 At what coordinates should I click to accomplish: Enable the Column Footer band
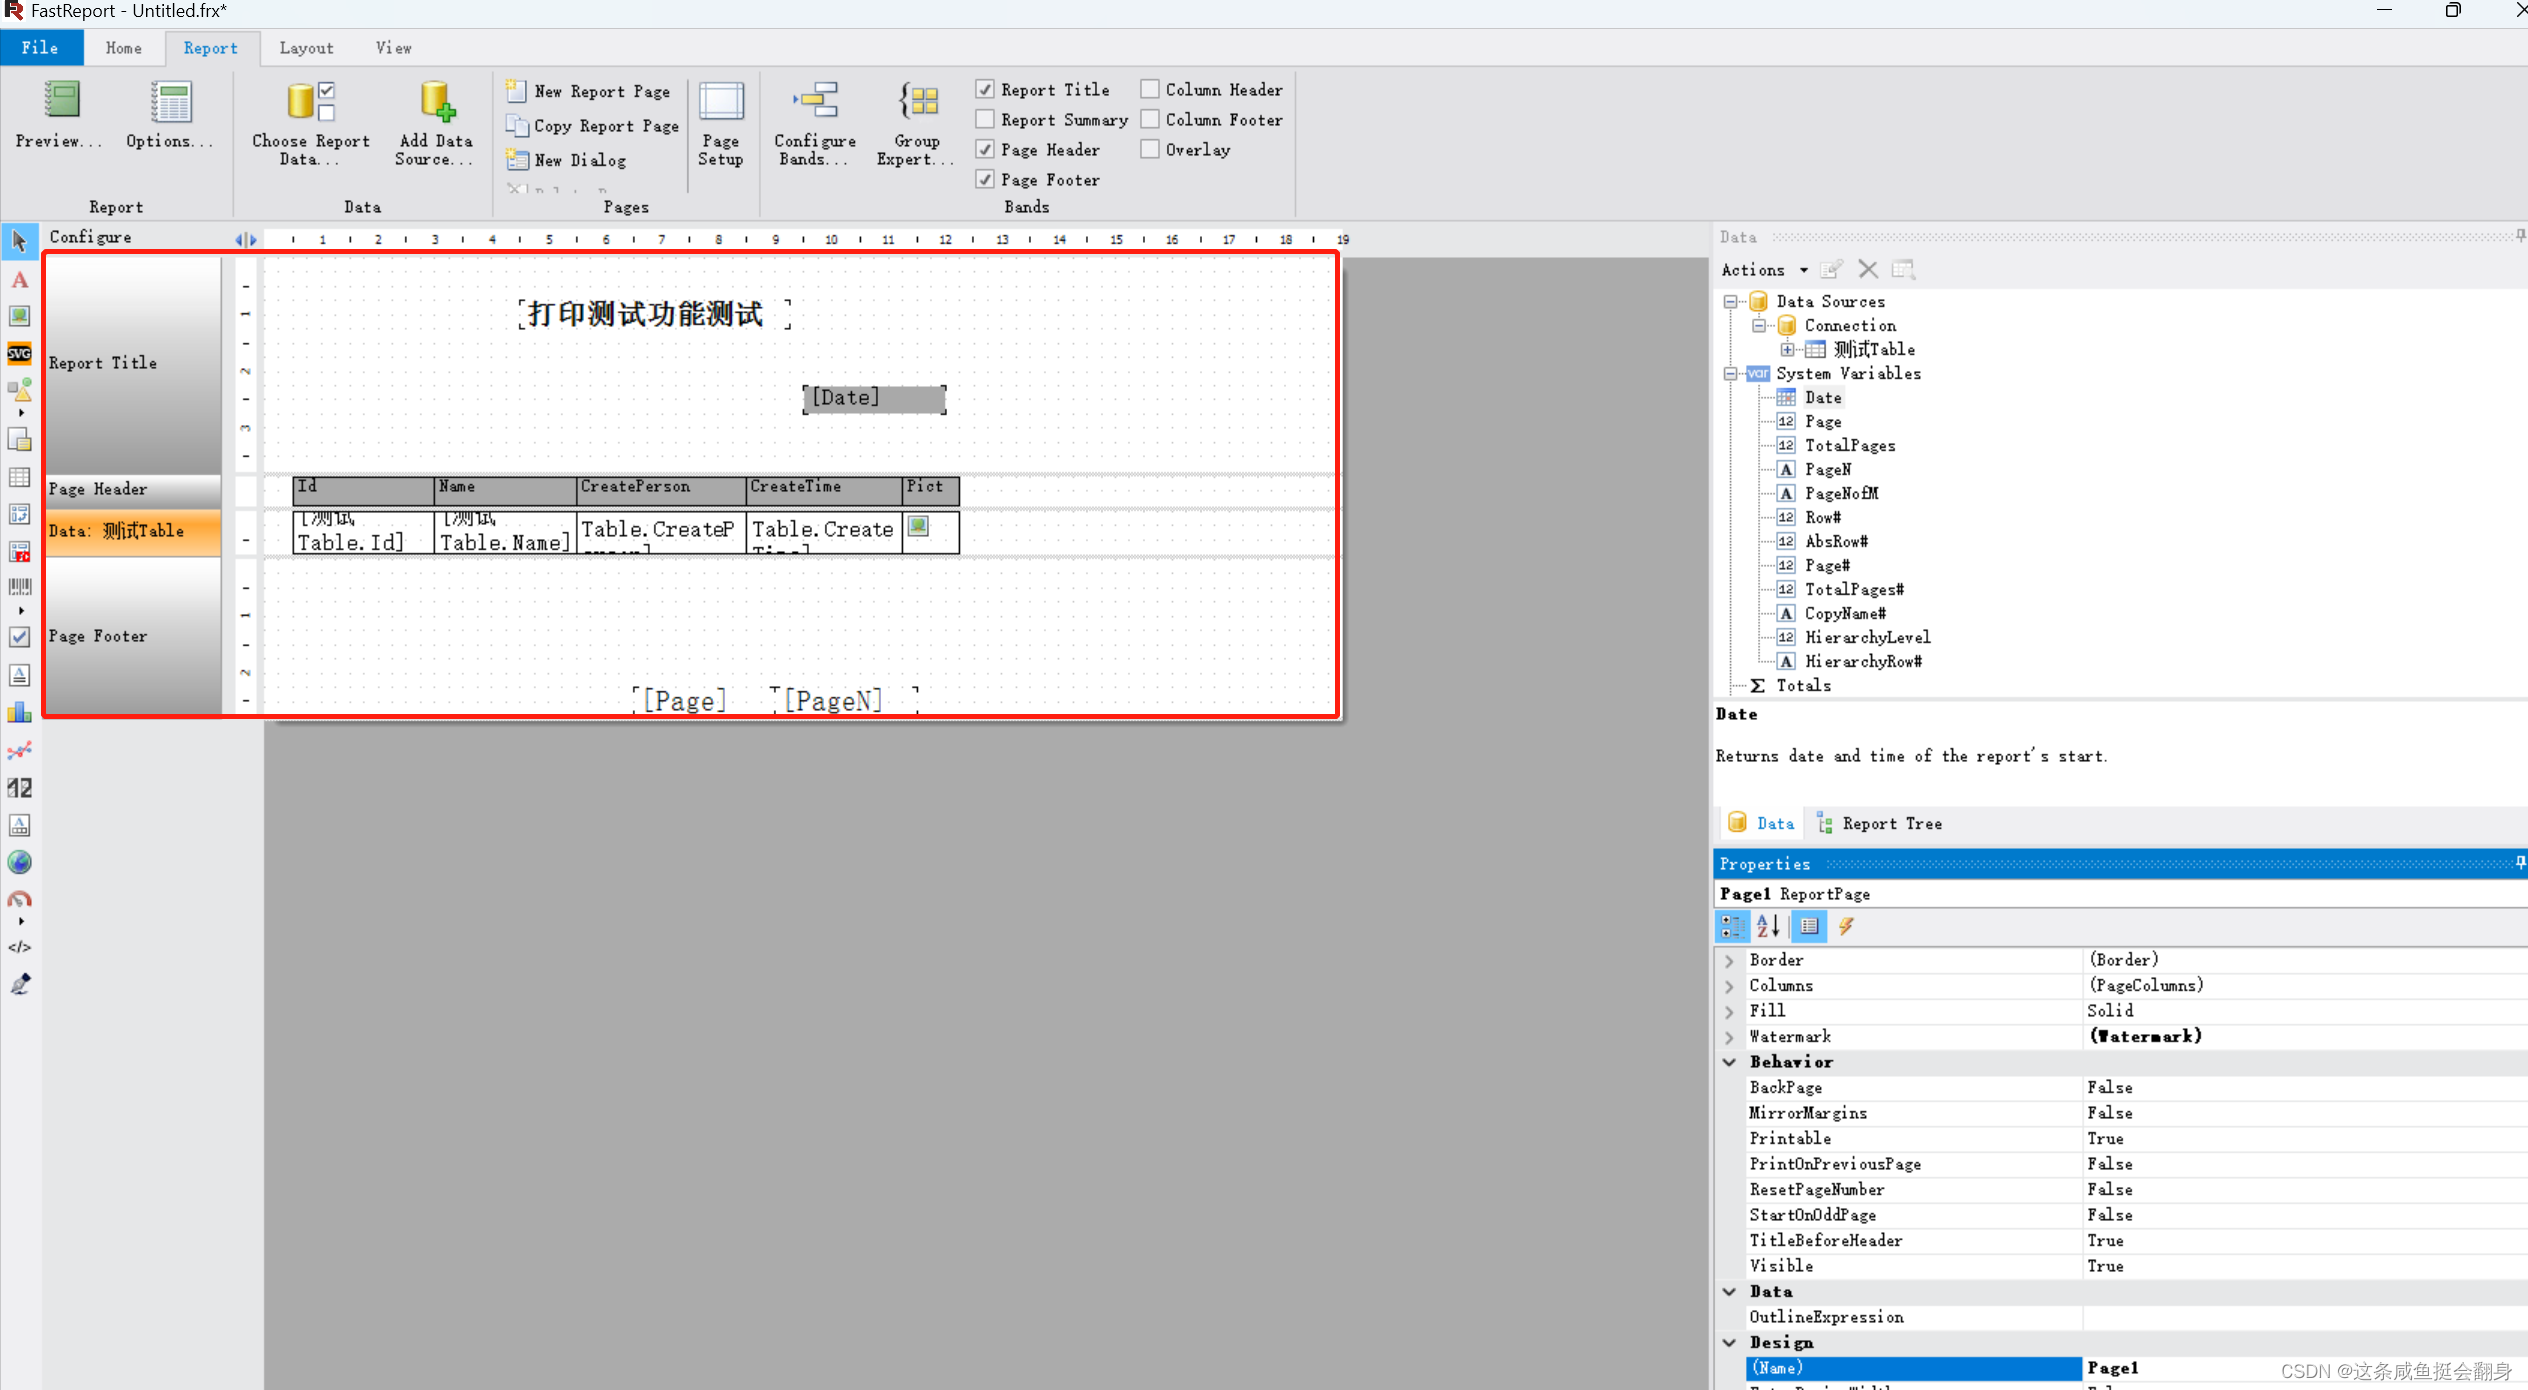click(x=1149, y=119)
